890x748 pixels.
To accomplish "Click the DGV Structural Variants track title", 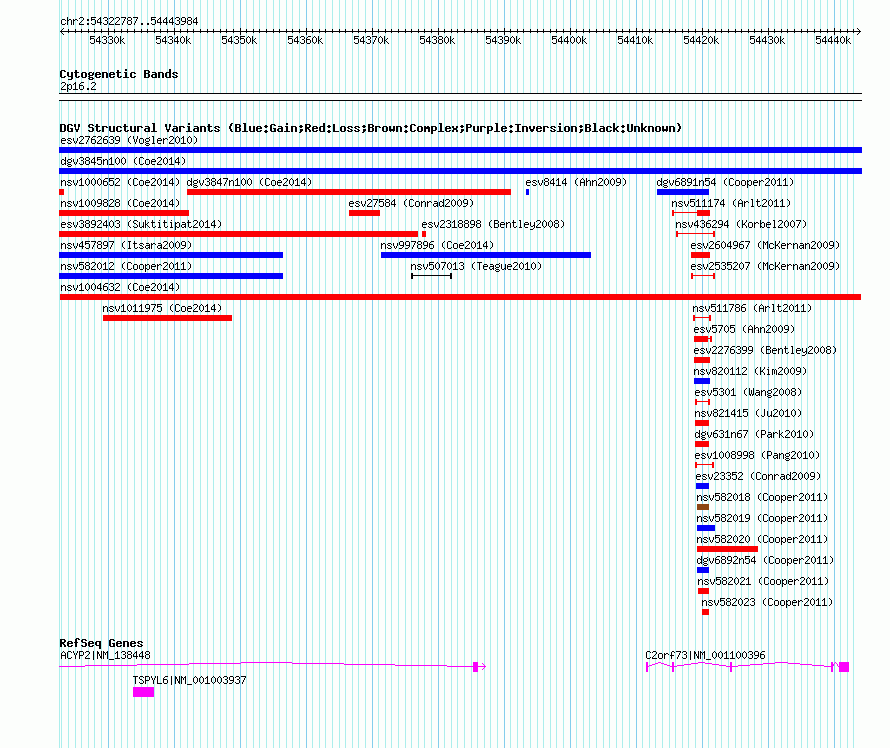I will [x=371, y=128].
